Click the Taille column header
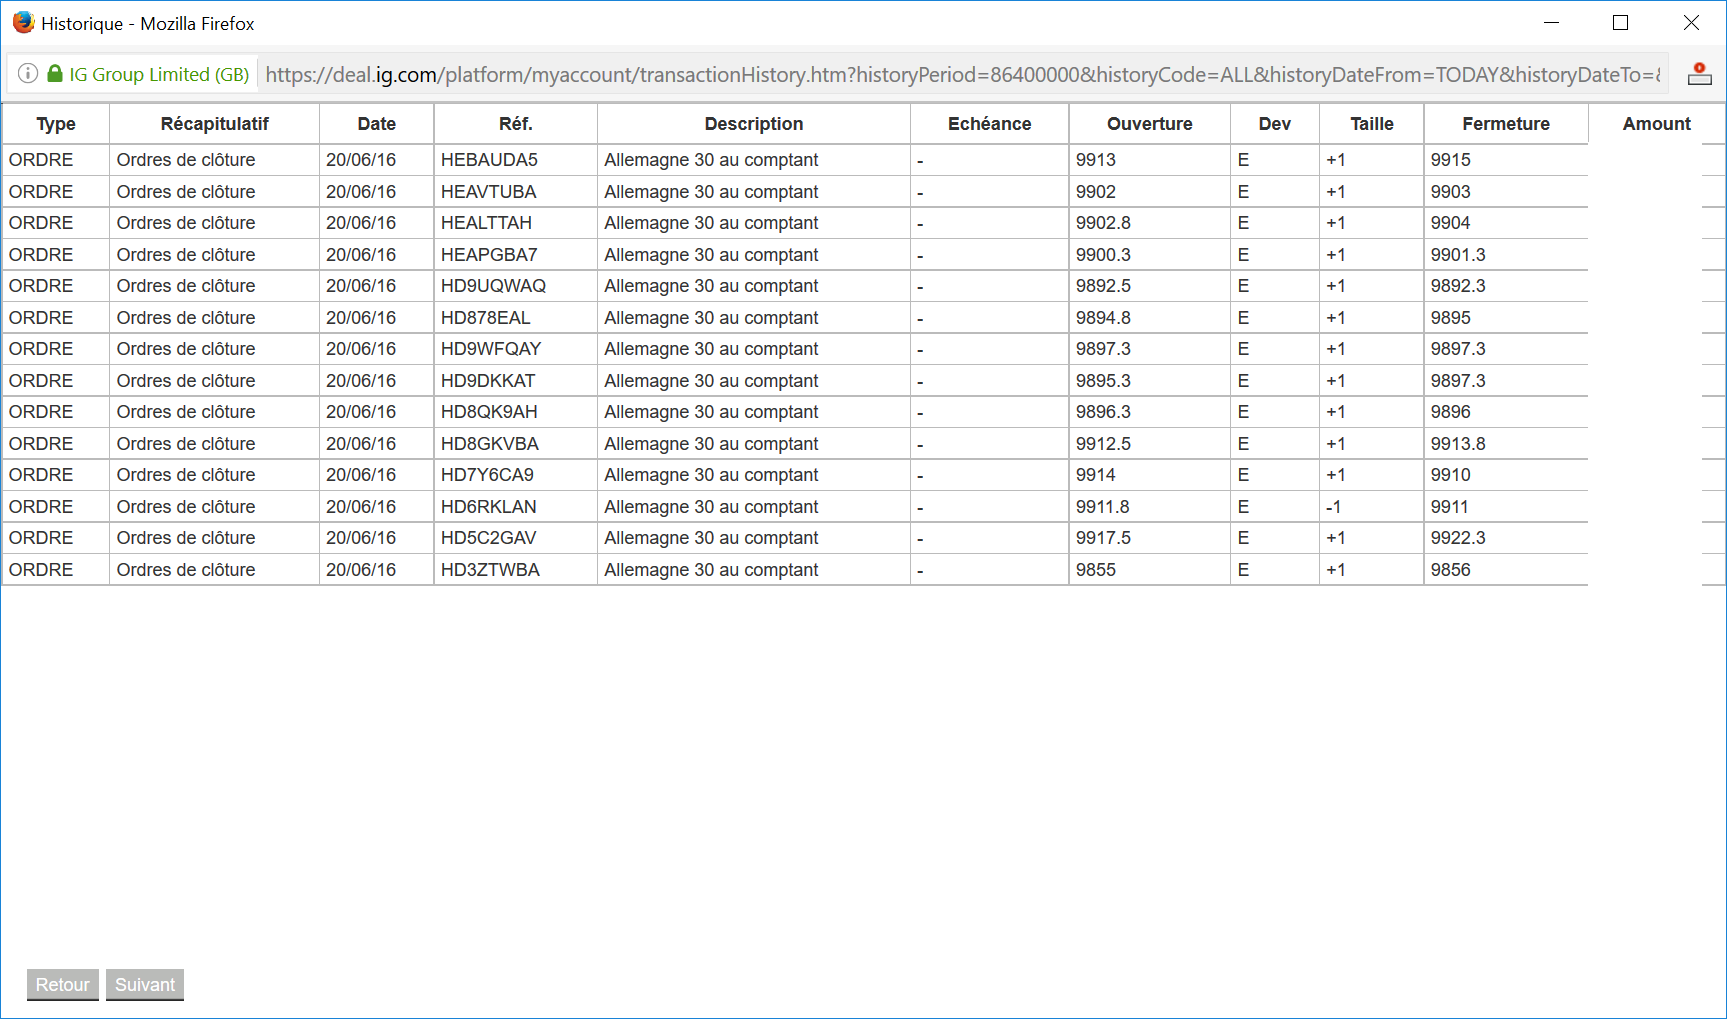This screenshot has height=1019, width=1727. point(1372,124)
